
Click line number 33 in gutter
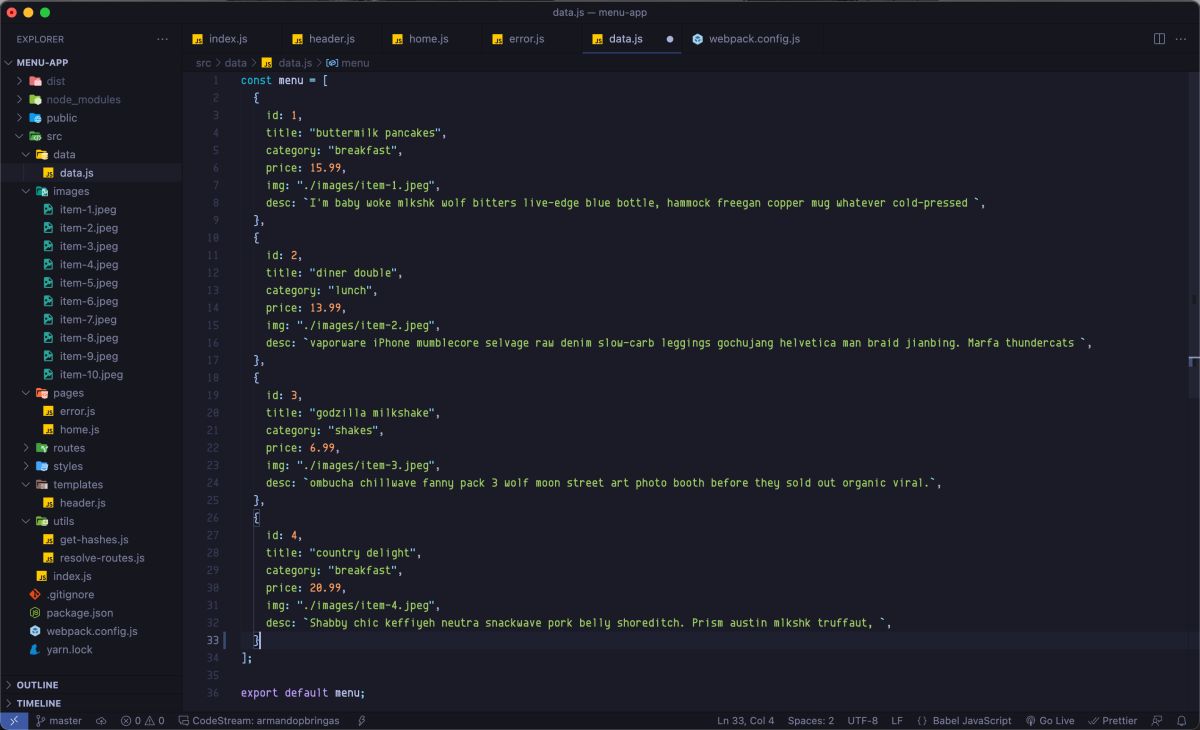212,640
